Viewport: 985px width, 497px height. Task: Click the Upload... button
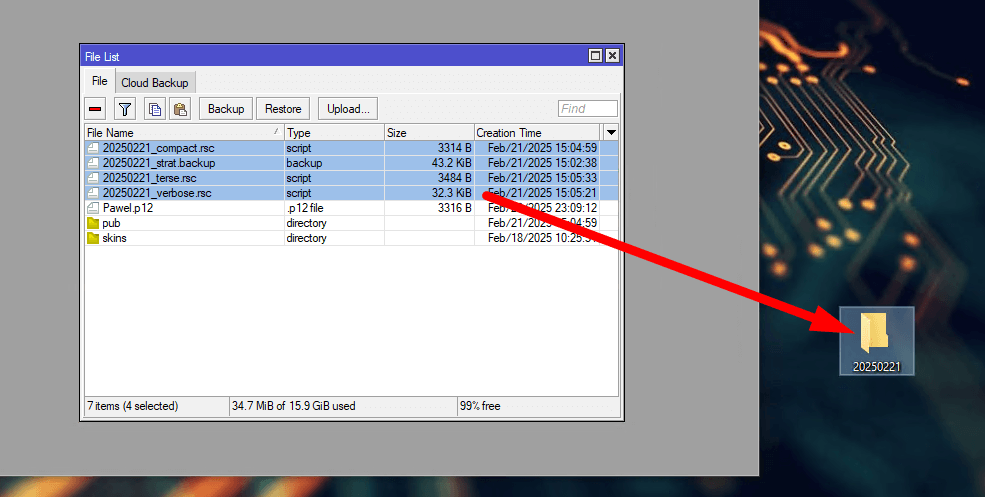tap(348, 109)
